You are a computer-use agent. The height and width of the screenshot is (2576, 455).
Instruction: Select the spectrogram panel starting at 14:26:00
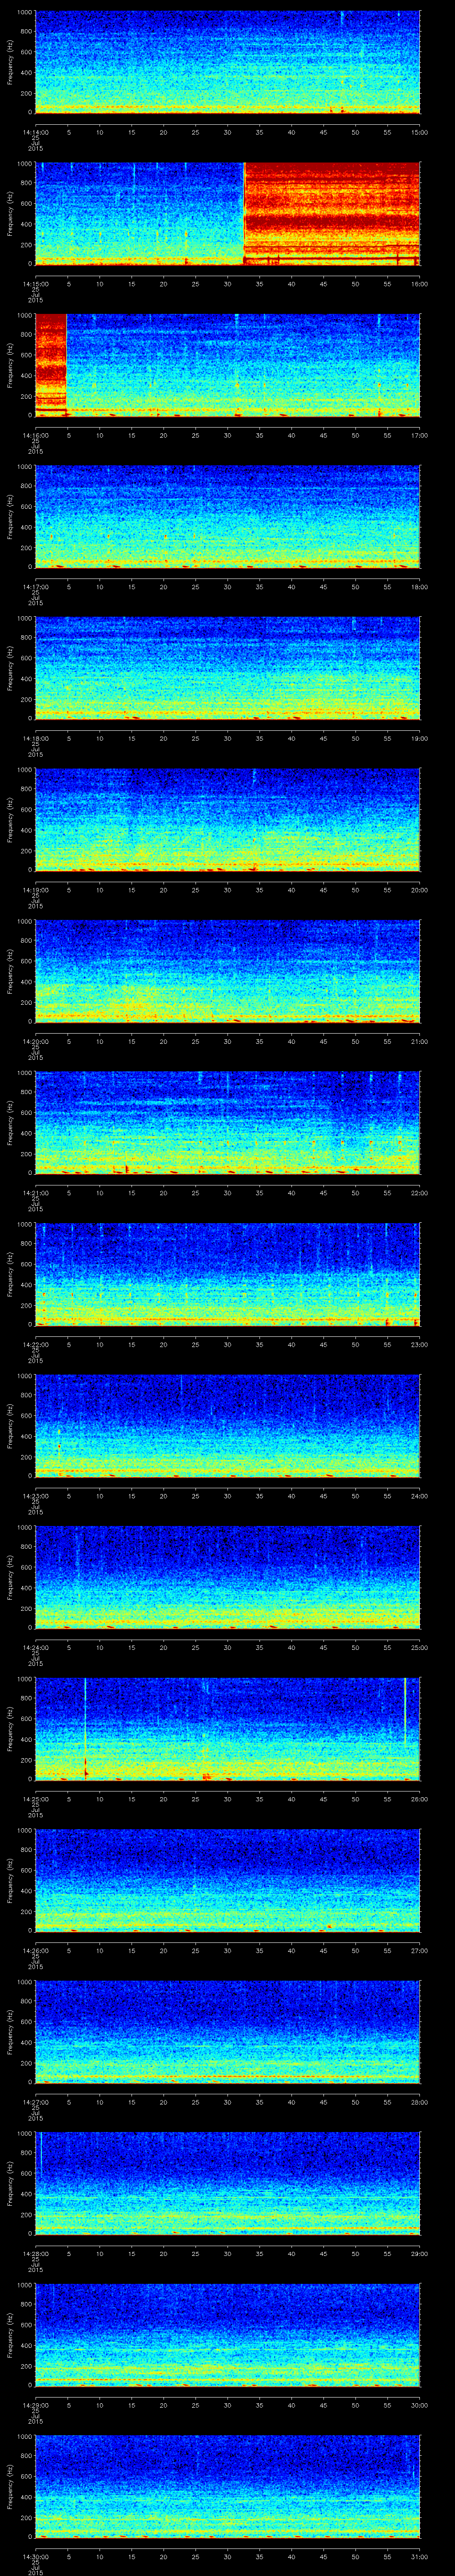coord(227,1880)
